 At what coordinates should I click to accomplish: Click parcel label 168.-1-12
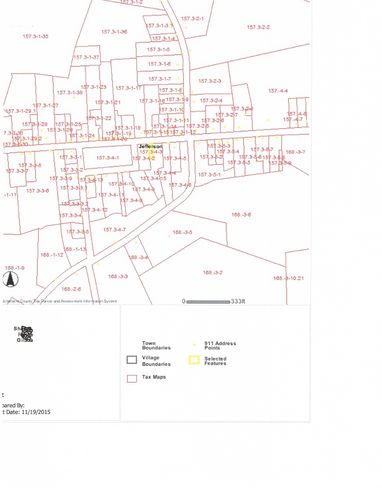point(52,255)
